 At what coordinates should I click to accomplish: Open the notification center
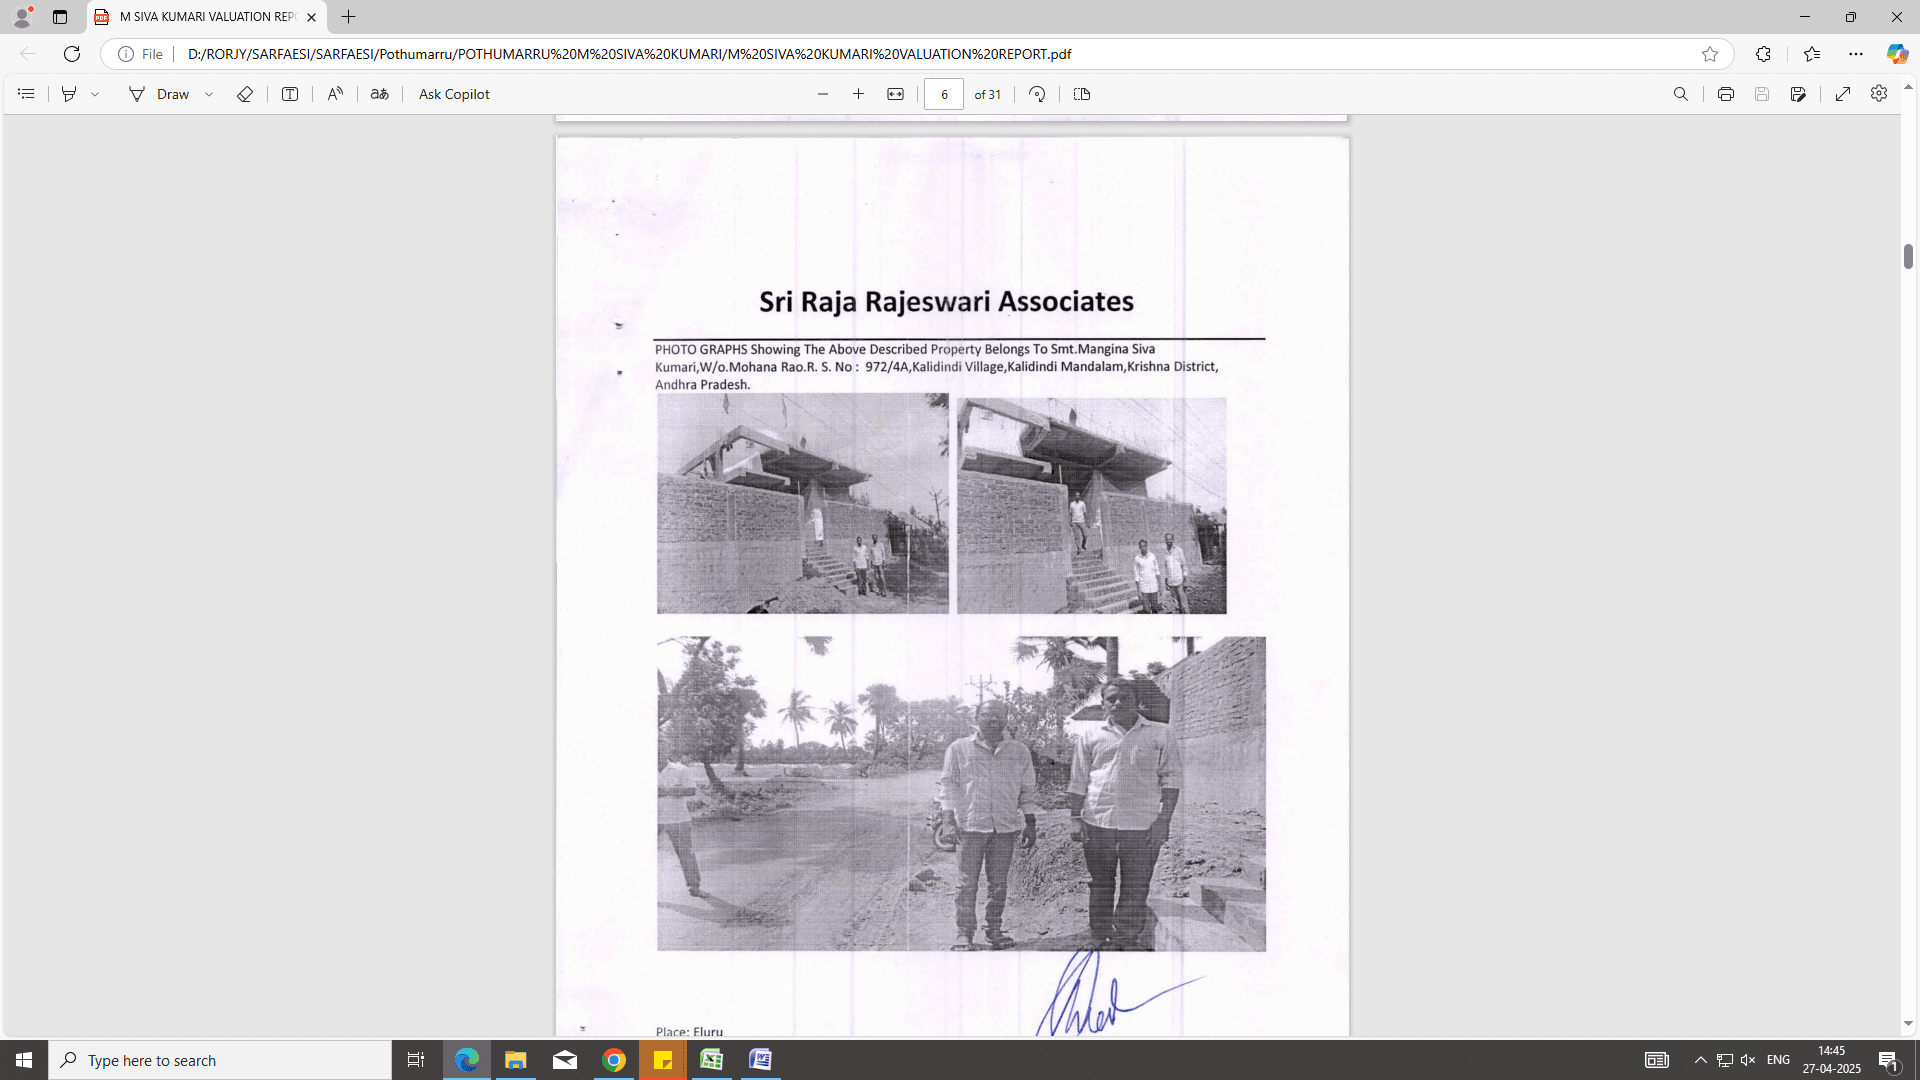(x=1888, y=1060)
